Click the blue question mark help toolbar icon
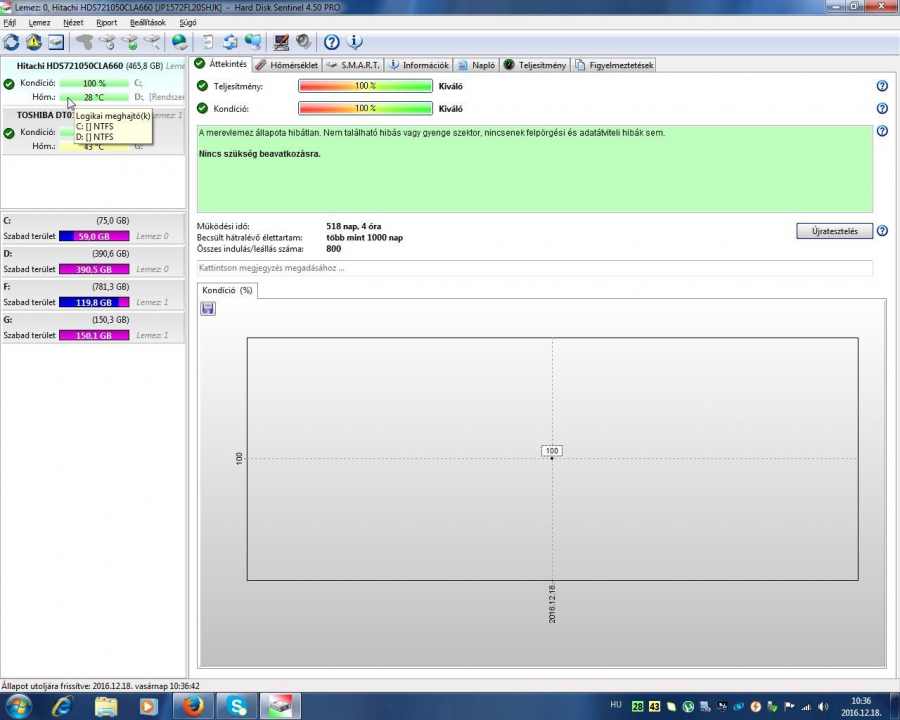900x720 pixels. pyautogui.click(x=331, y=42)
